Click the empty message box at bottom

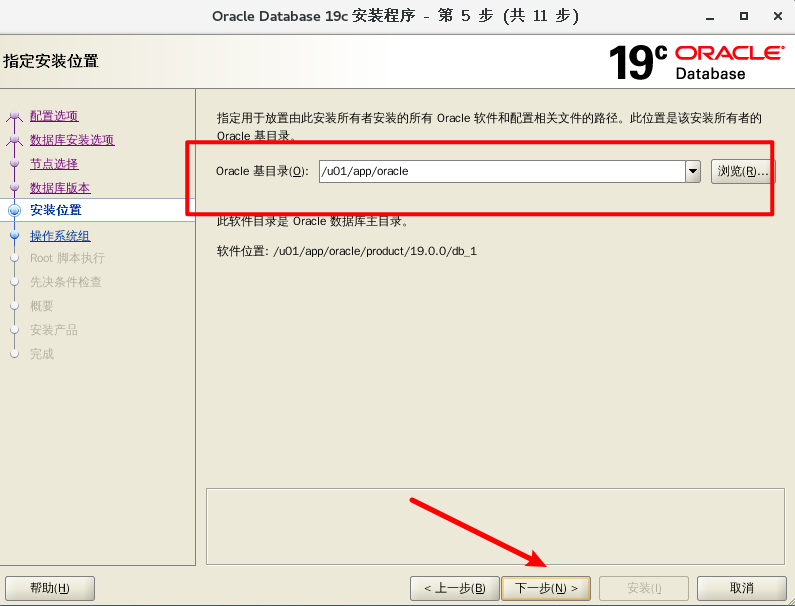pyautogui.click(x=495, y=527)
